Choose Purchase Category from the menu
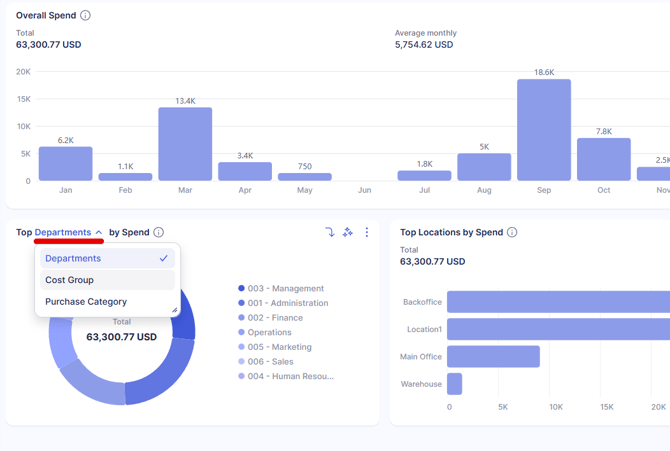This screenshot has height=451, width=670. [86, 301]
